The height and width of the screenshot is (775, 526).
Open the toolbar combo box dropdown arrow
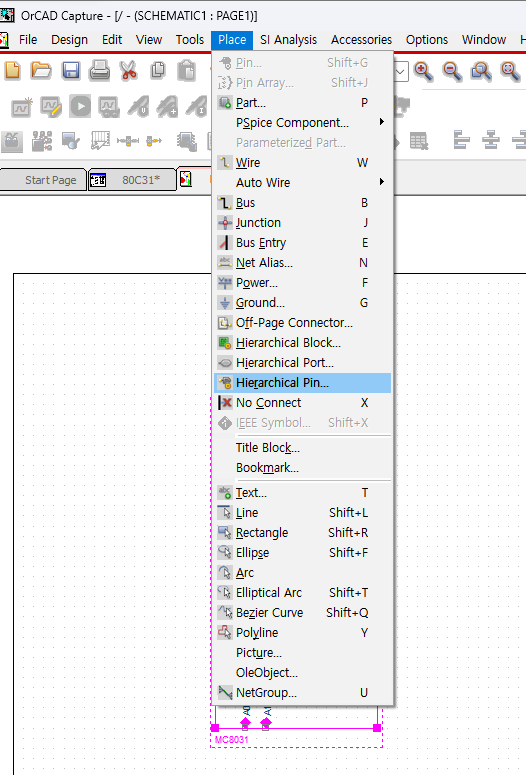[x=400, y=72]
